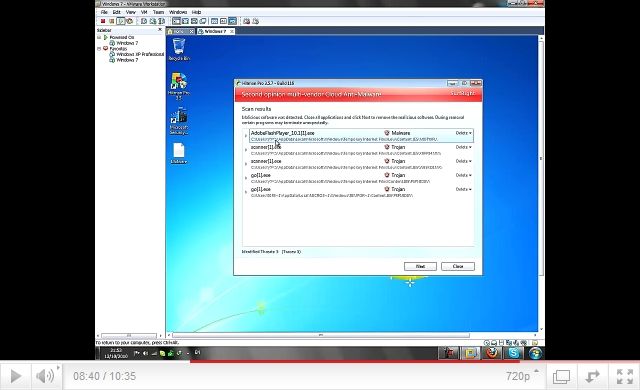640x390 pixels.
Task: Click the Take Snapshot toolbar icon
Action: coord(144,21)
